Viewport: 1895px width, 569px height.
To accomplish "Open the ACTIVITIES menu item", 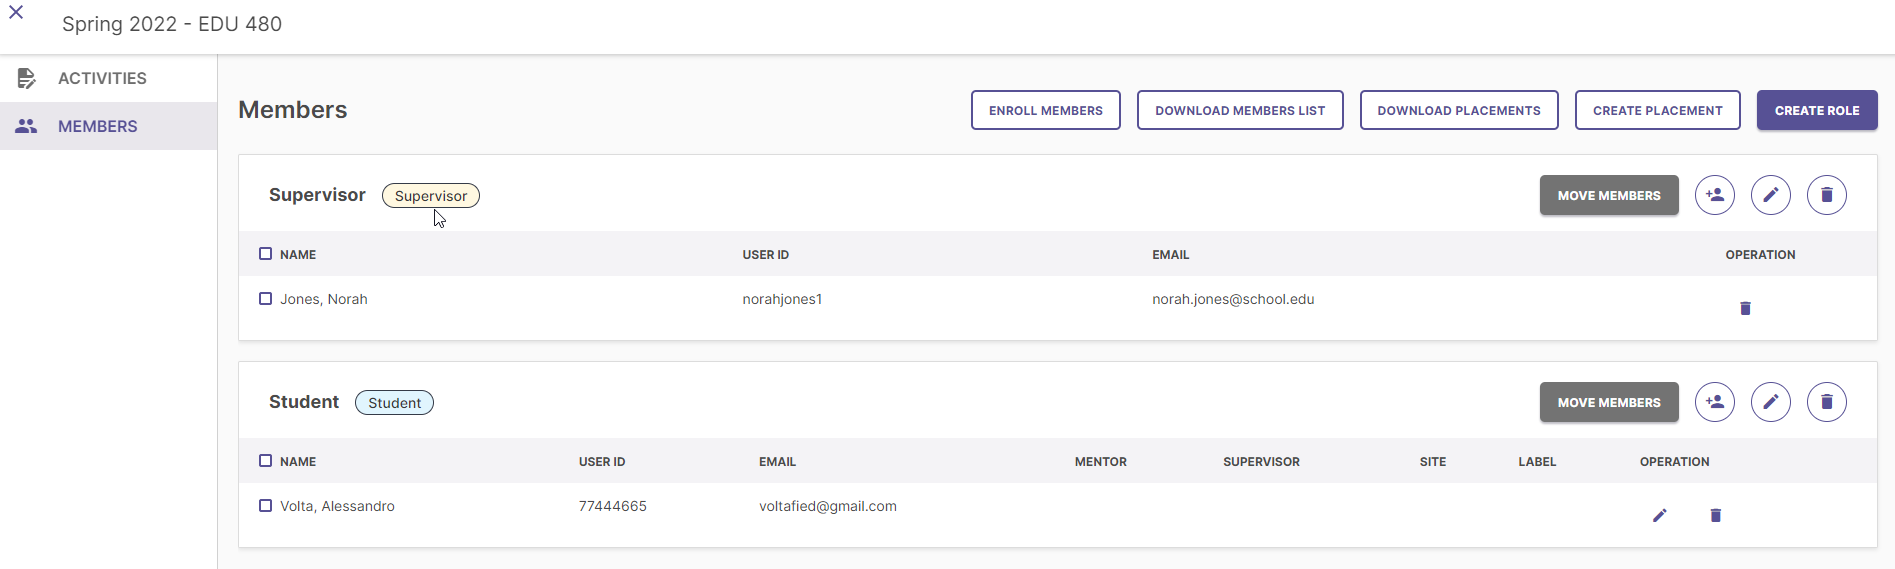I will [108, 78].
